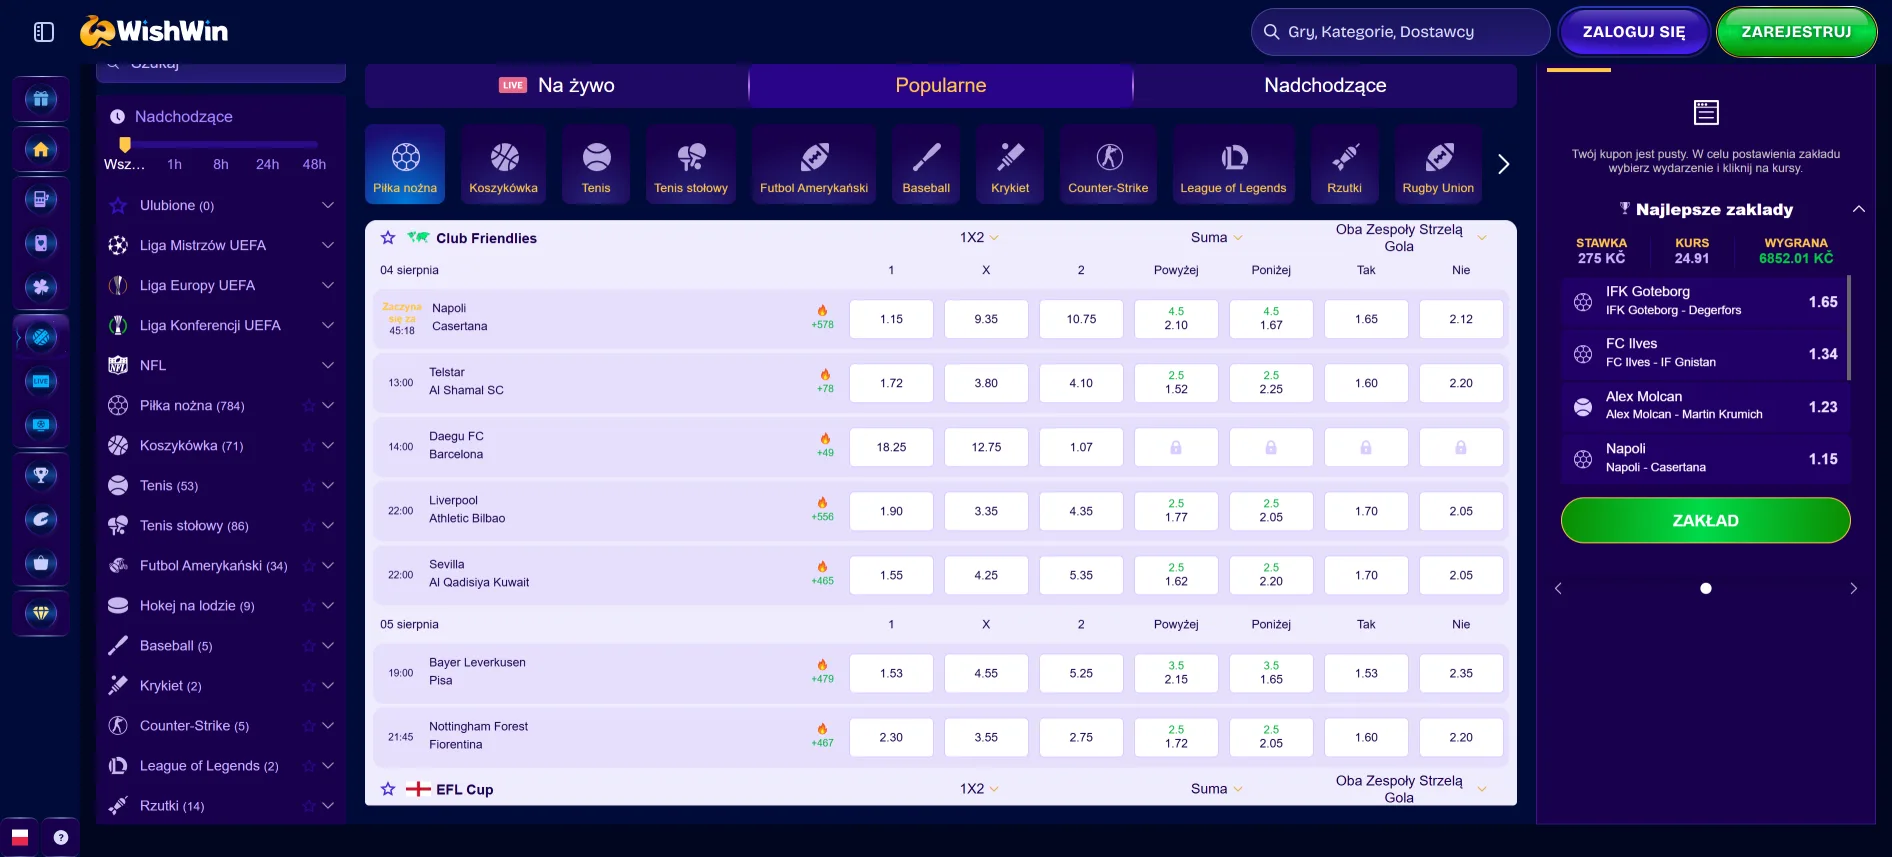Select League of Legends sport tile
Viewport: 1892px width, 857px height.
(x=1233, y=164)
